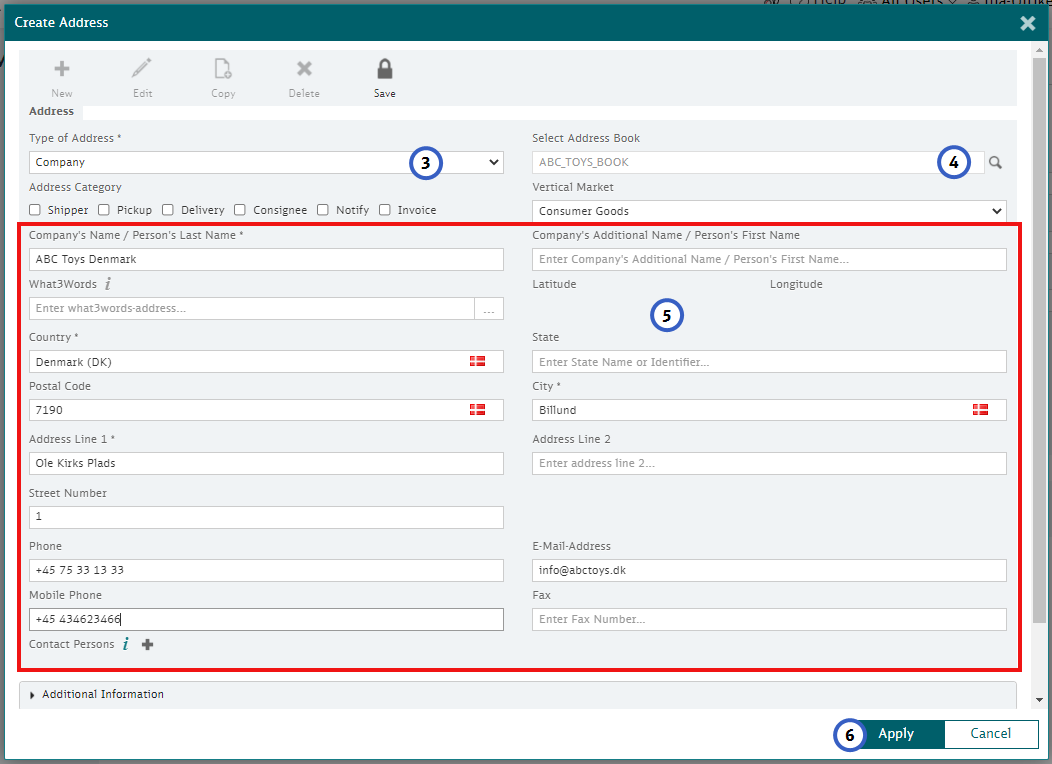Click the Cancel button
This screenshot has width=1052, height=764.
point(990,734)
